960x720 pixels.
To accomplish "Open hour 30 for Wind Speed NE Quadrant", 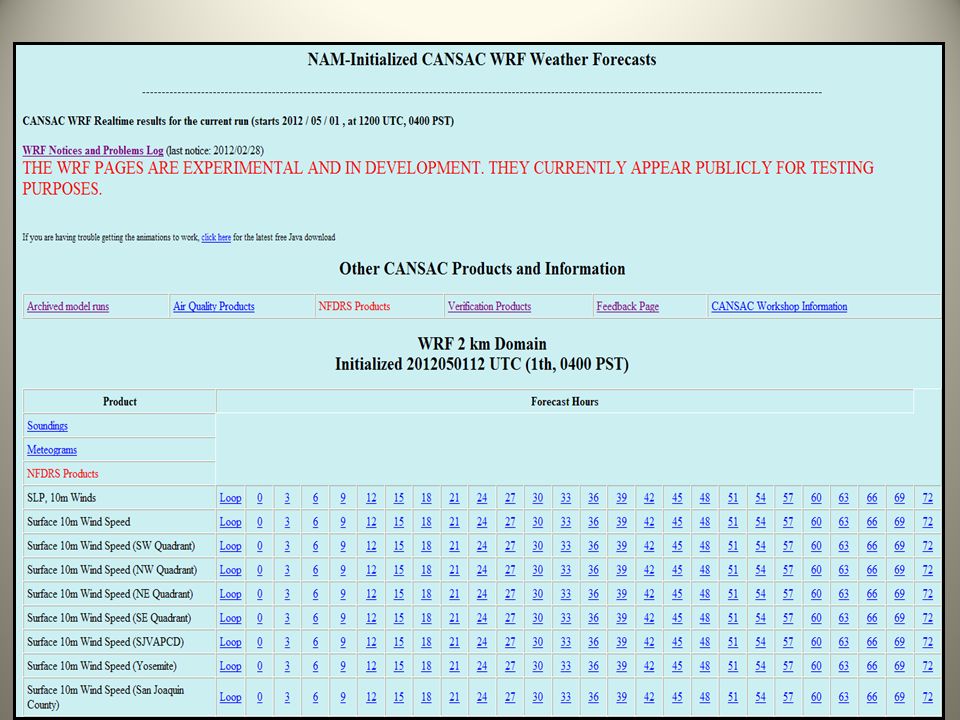I will point(538,594).
